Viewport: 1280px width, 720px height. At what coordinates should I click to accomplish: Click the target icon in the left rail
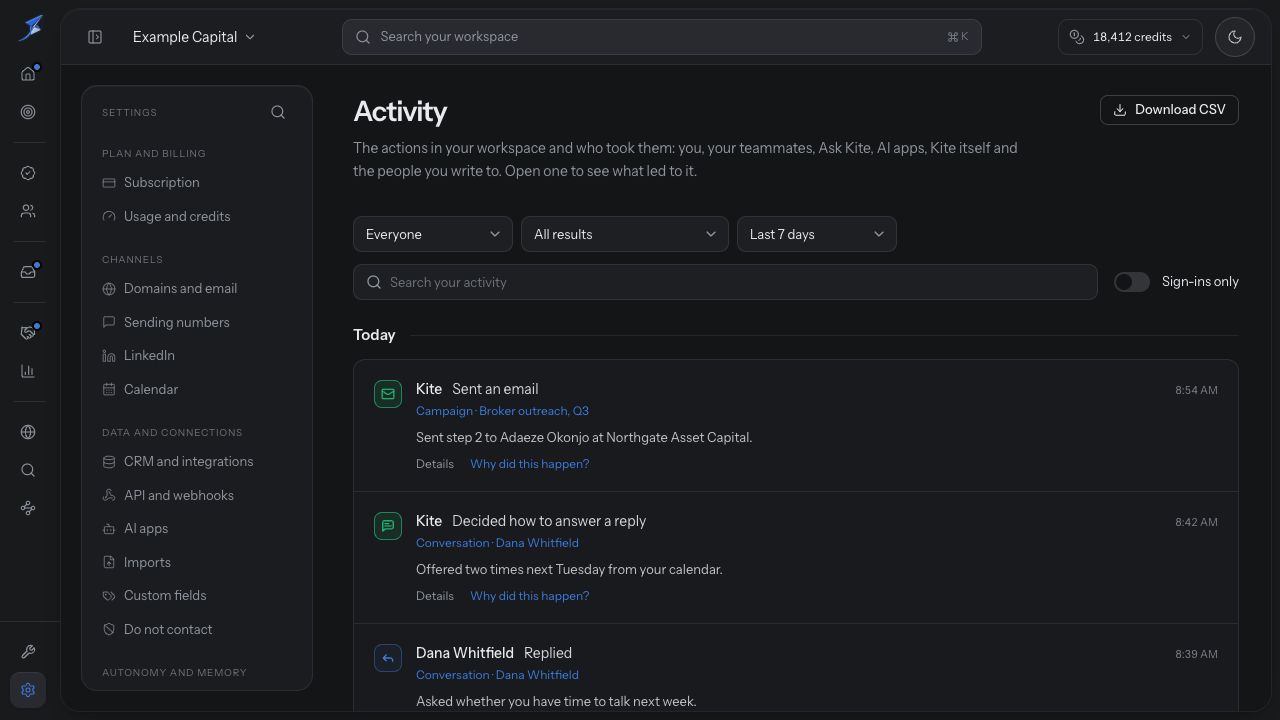click(28, 112)
